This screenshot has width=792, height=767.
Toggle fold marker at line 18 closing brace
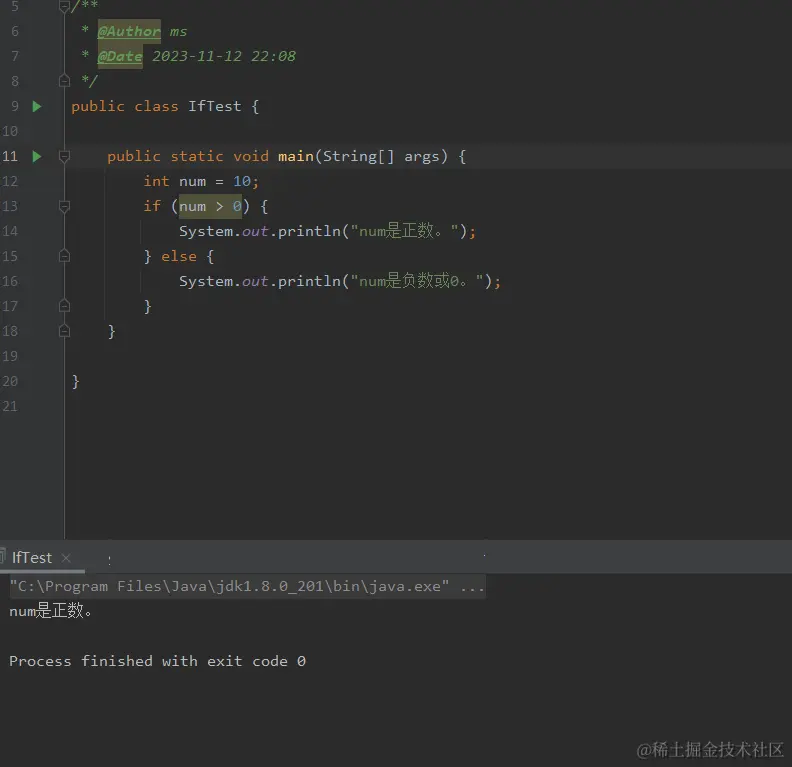click(64, 331)
